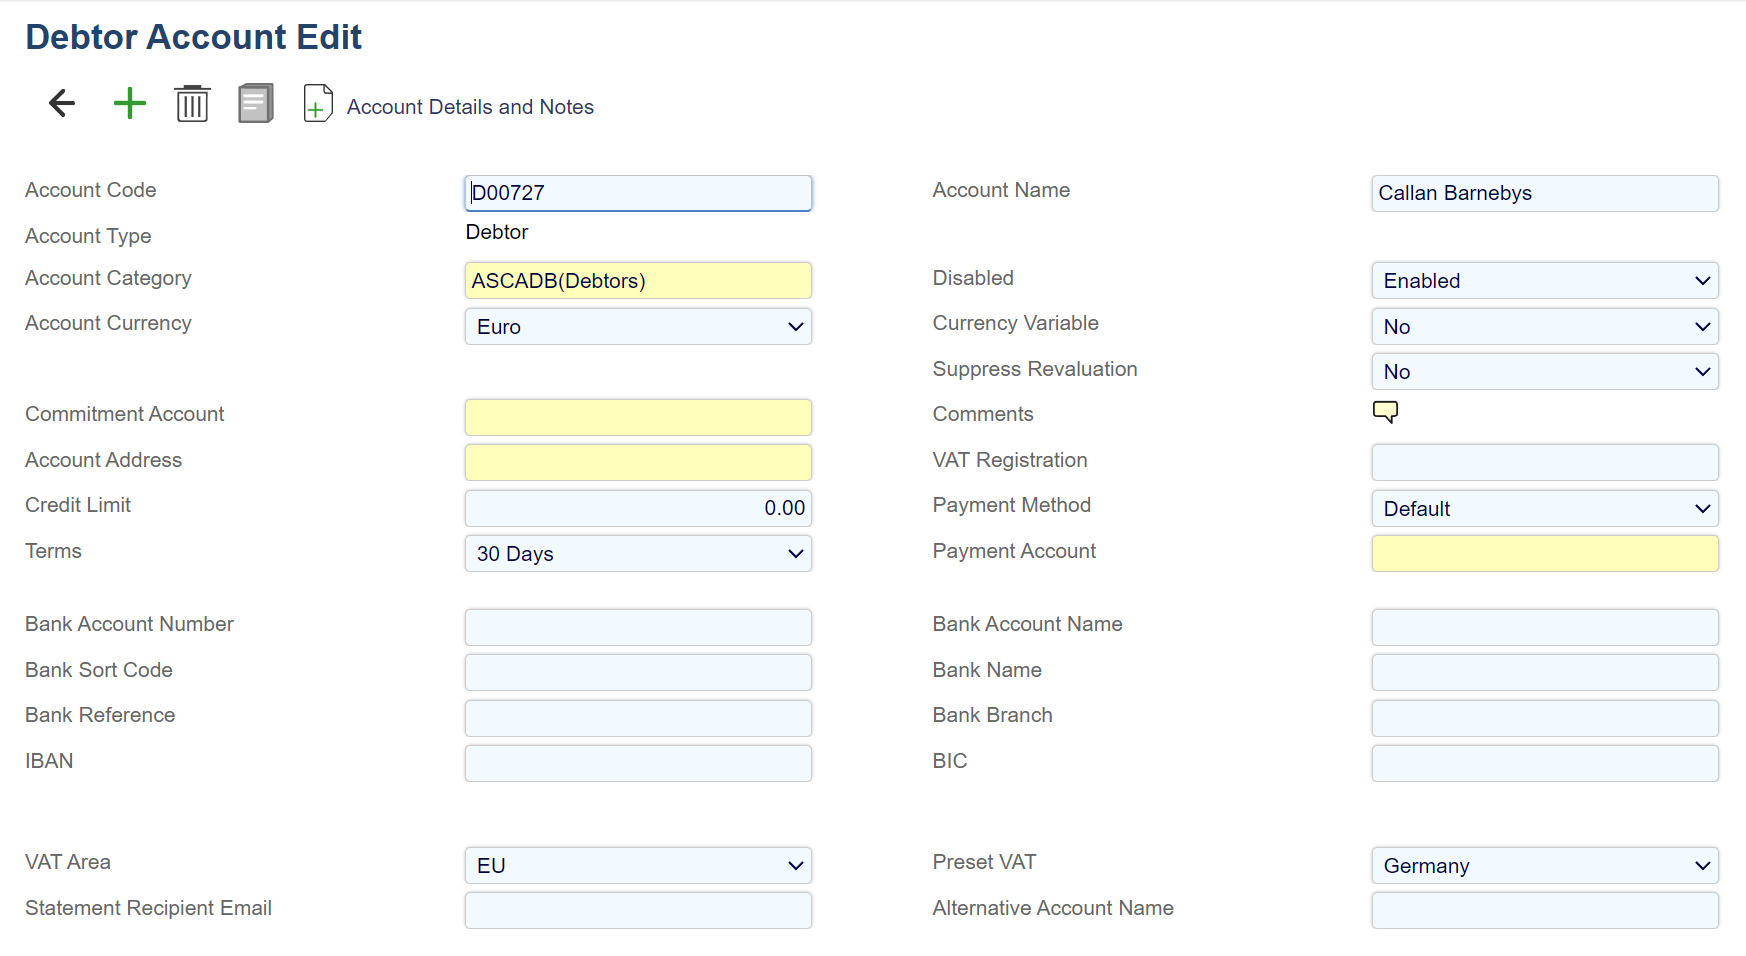Open the Comments speech bubble icon

(x=1385, y=412)
